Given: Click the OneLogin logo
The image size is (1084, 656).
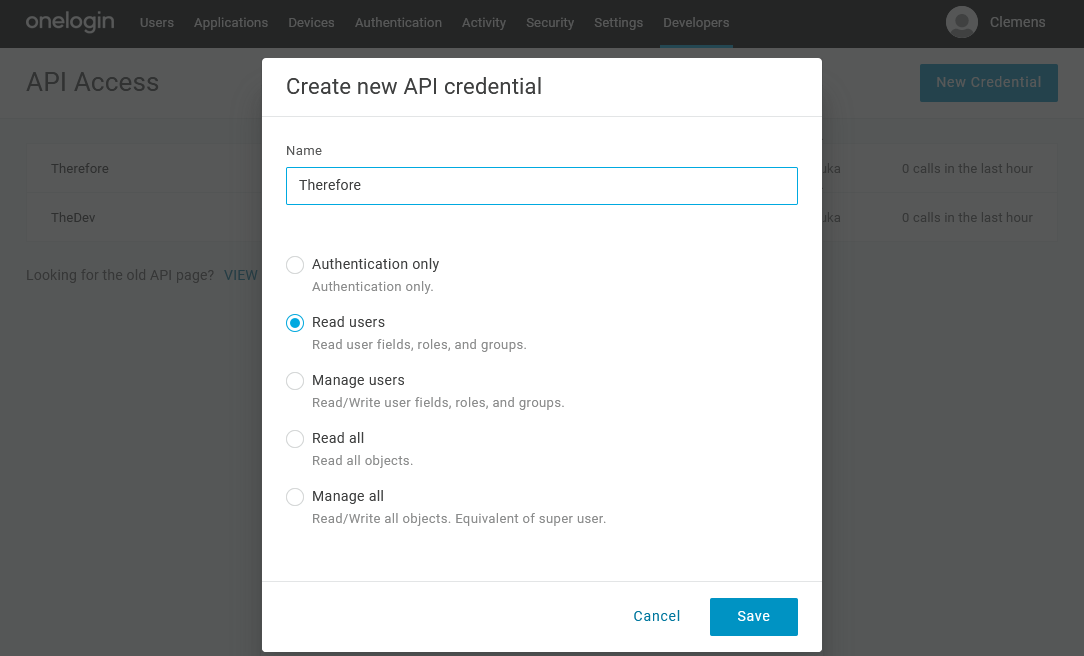Looking at the screenshot, I should [x=69, y=22].
